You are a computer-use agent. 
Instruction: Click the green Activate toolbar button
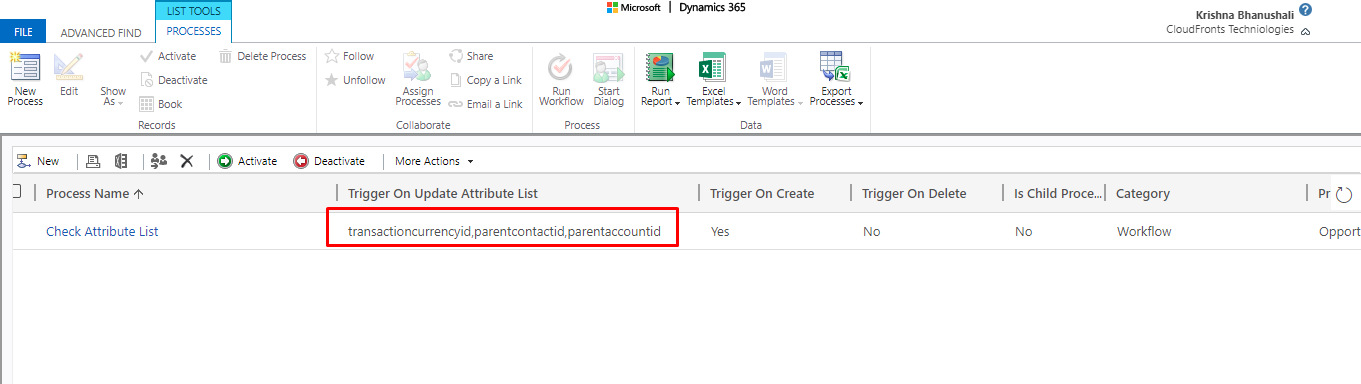tap(247, 161)
